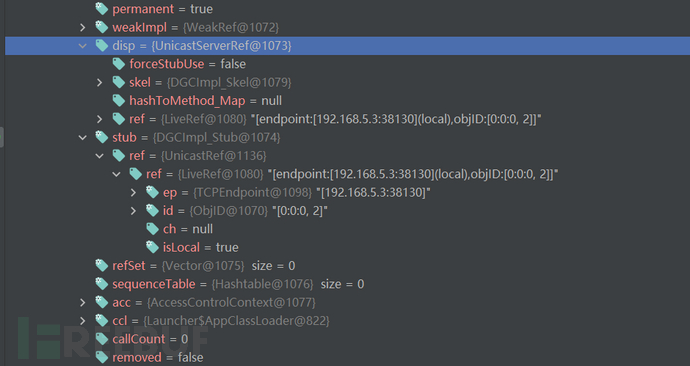The height and width of the screenshot is (366, 690).
Task: Collapse the stub DGCImpl_Stub node
Action: click(83, 137)
